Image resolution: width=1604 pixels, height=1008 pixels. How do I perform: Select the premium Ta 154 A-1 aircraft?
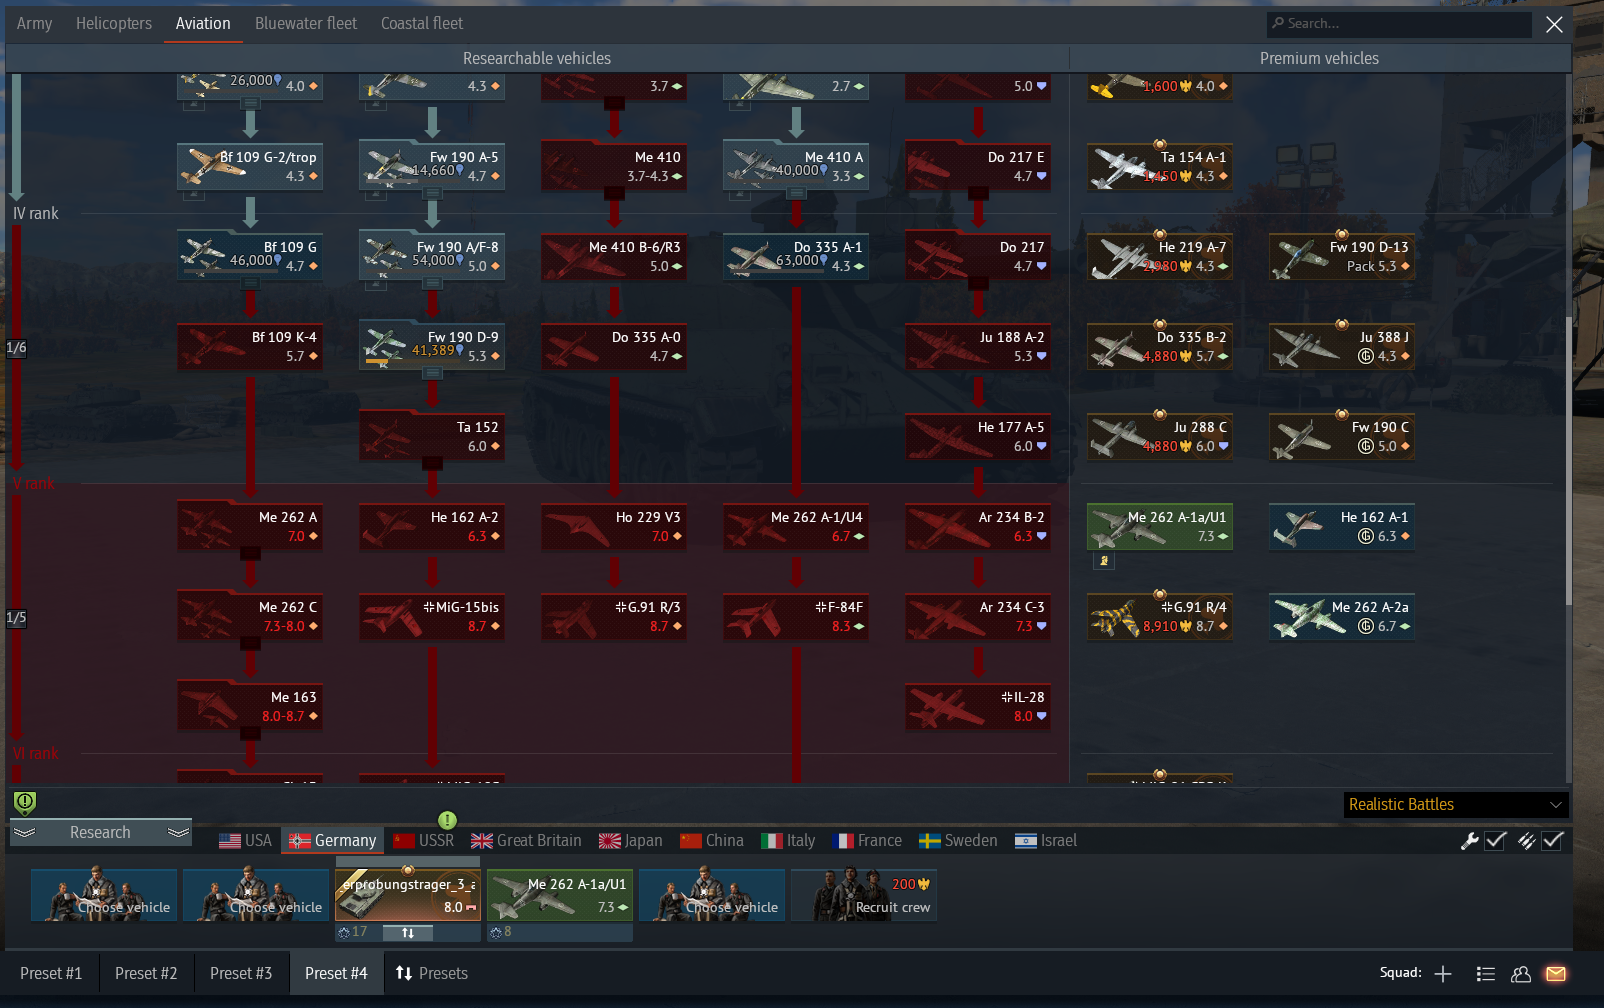(x=1160, y=166)
